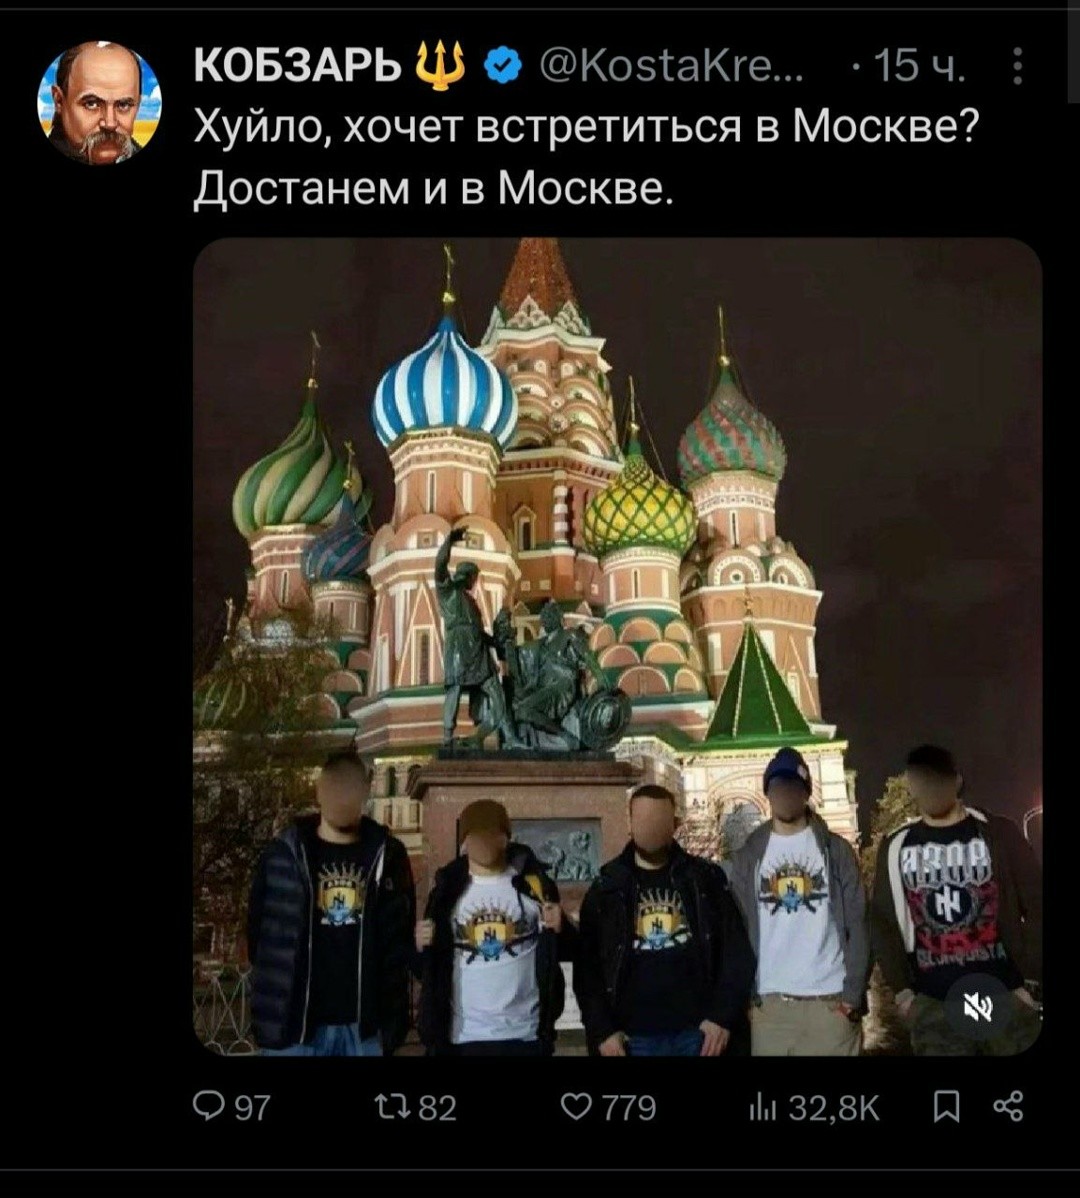1080x1198 pixels.
Task: Click the trident emoji beside the name
Action: click(x=440, y=67)
